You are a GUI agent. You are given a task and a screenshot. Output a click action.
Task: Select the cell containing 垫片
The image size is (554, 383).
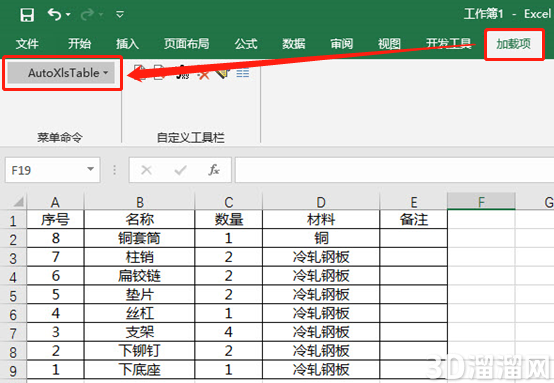pos(140,294)
